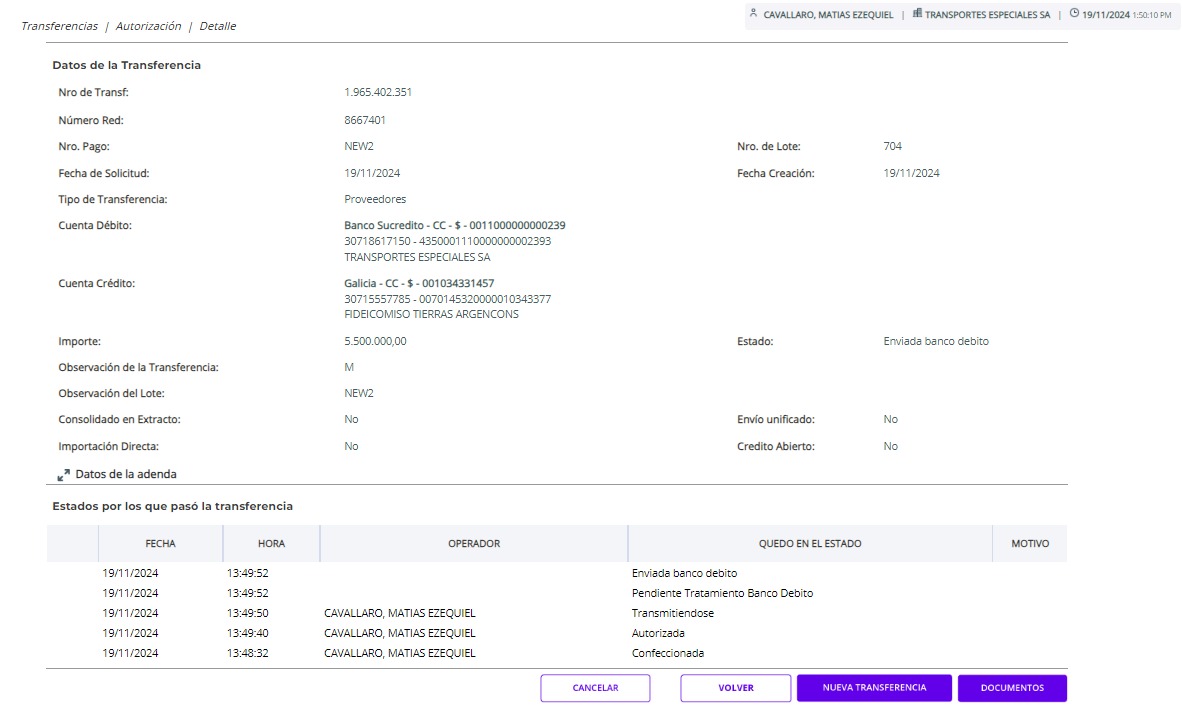Click the time 13:49:40 in table
Viewport: 1182px width, 706px height.
[247, 633]
